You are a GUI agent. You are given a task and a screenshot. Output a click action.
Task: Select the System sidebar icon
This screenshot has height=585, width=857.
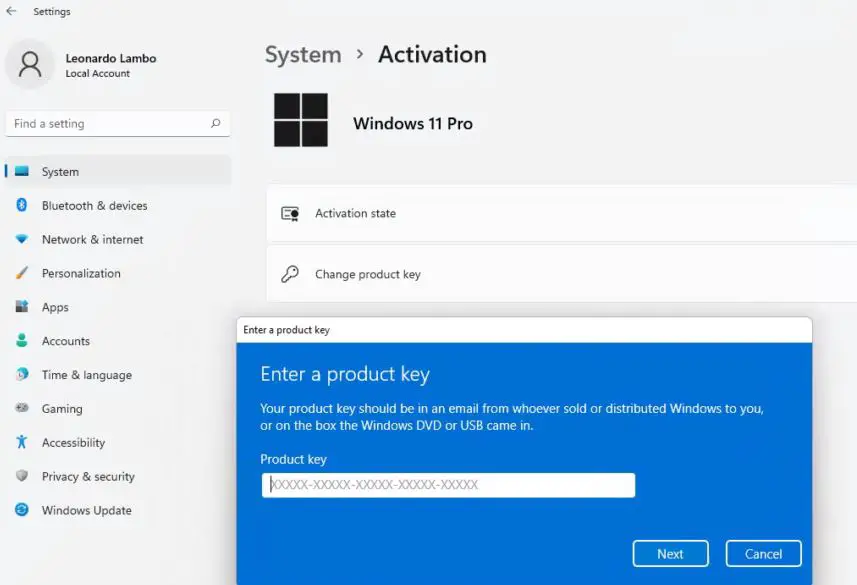22,171
